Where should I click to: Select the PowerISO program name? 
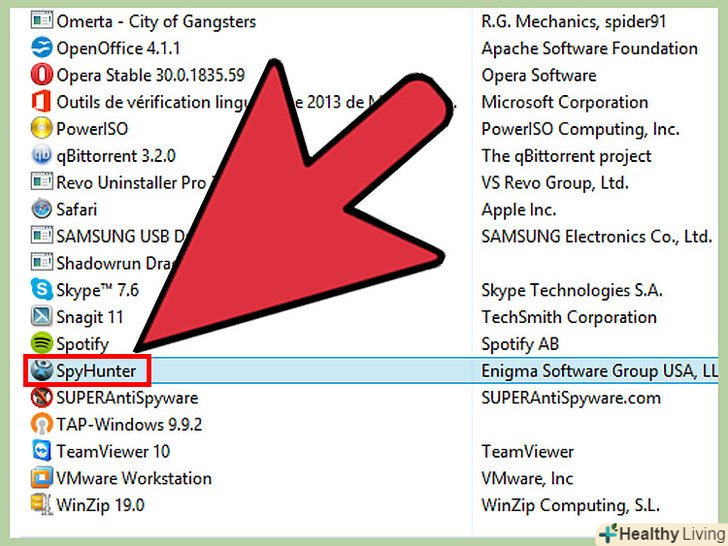92,129
